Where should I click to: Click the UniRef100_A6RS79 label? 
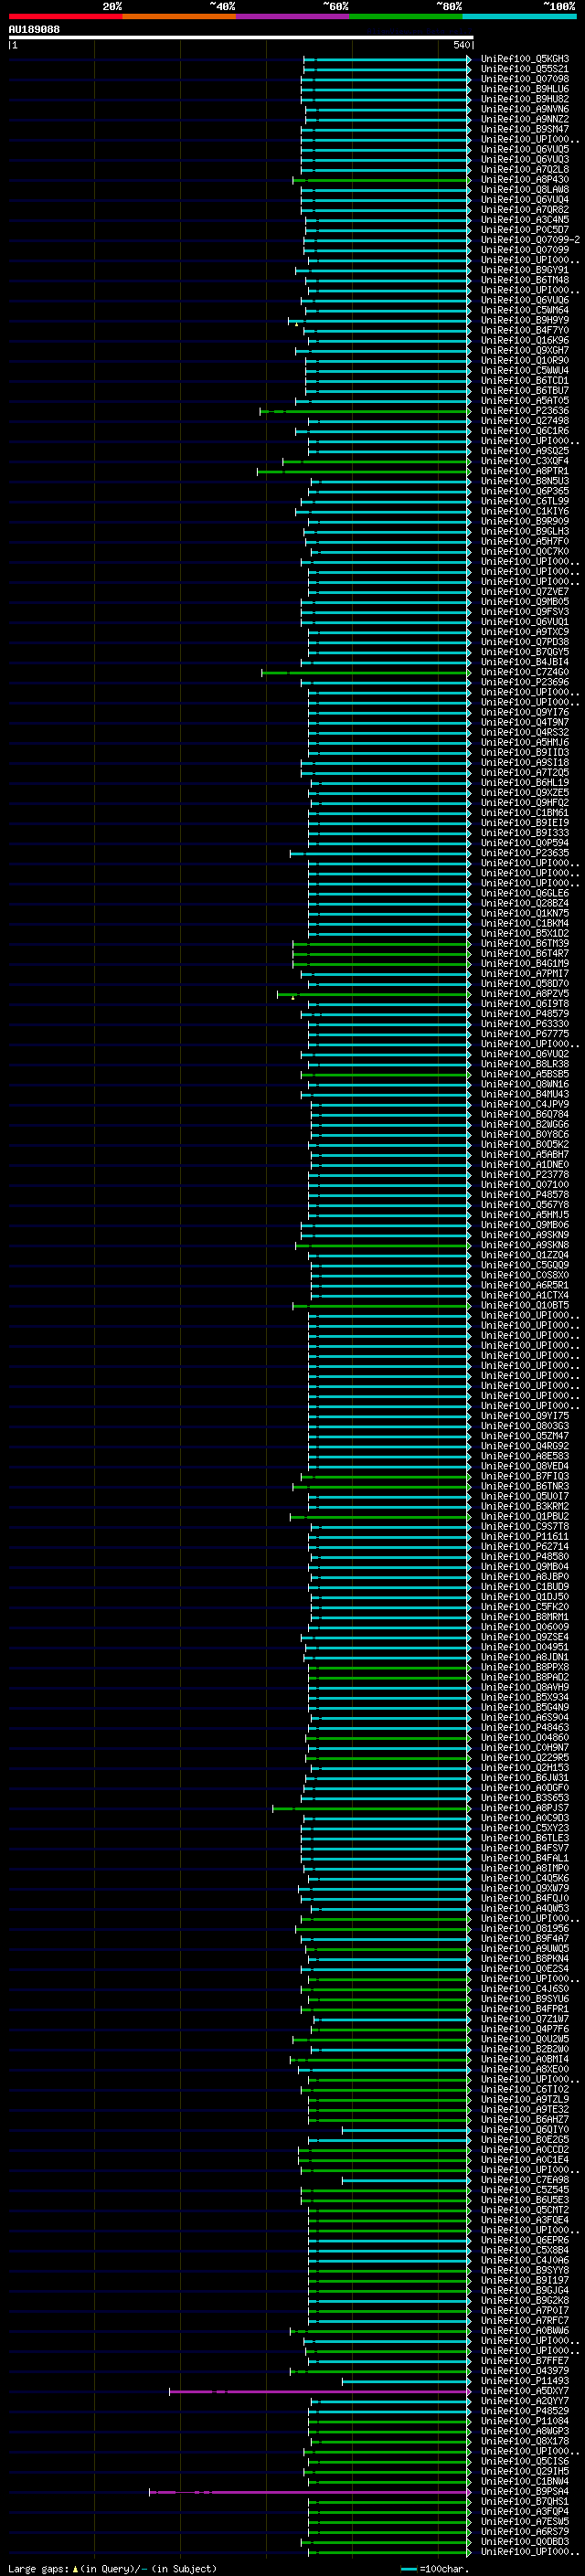tap(525, 2533)
